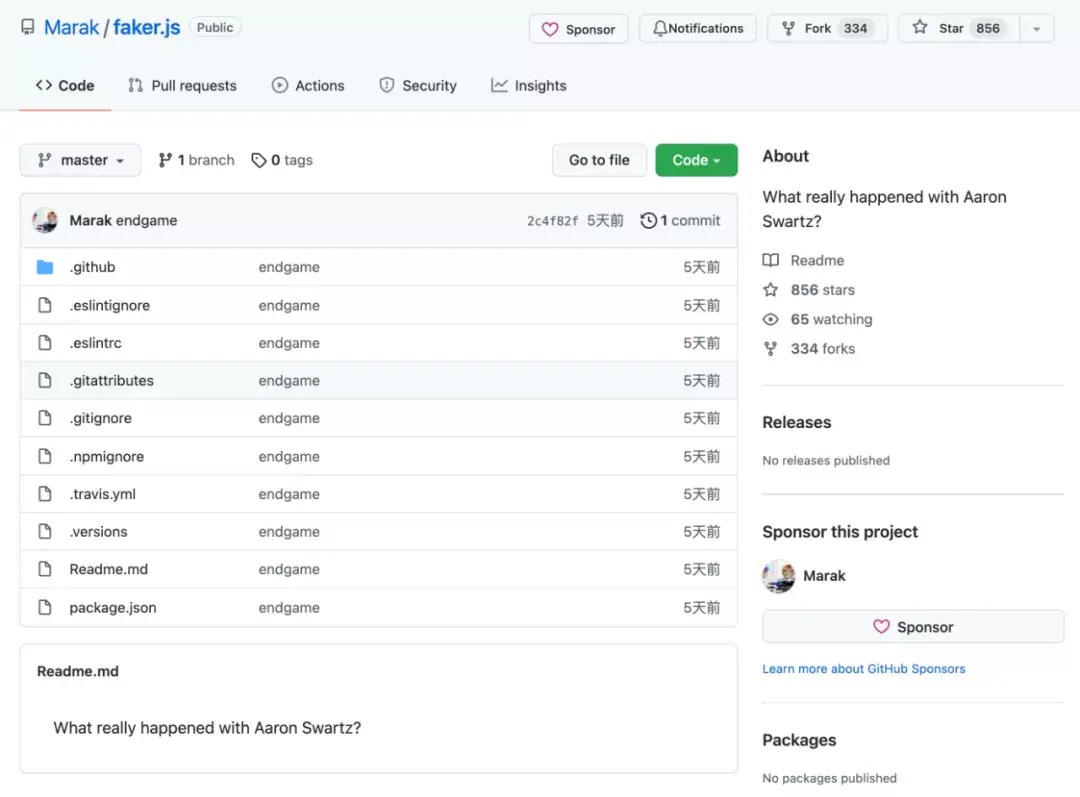Viewport: 1080px width, 797px height.
Task: Switch to the Pull requests tab
Action: (182, 86)
